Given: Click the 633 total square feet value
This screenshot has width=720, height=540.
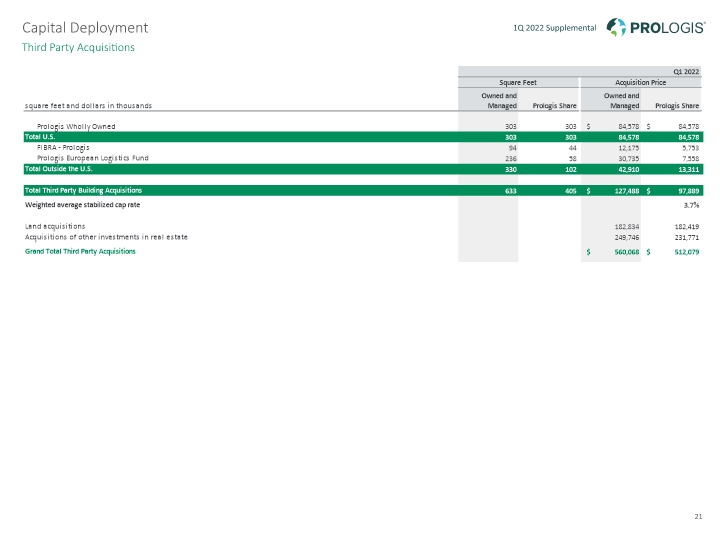Looking at the screenshot, I should coord(511,191).
